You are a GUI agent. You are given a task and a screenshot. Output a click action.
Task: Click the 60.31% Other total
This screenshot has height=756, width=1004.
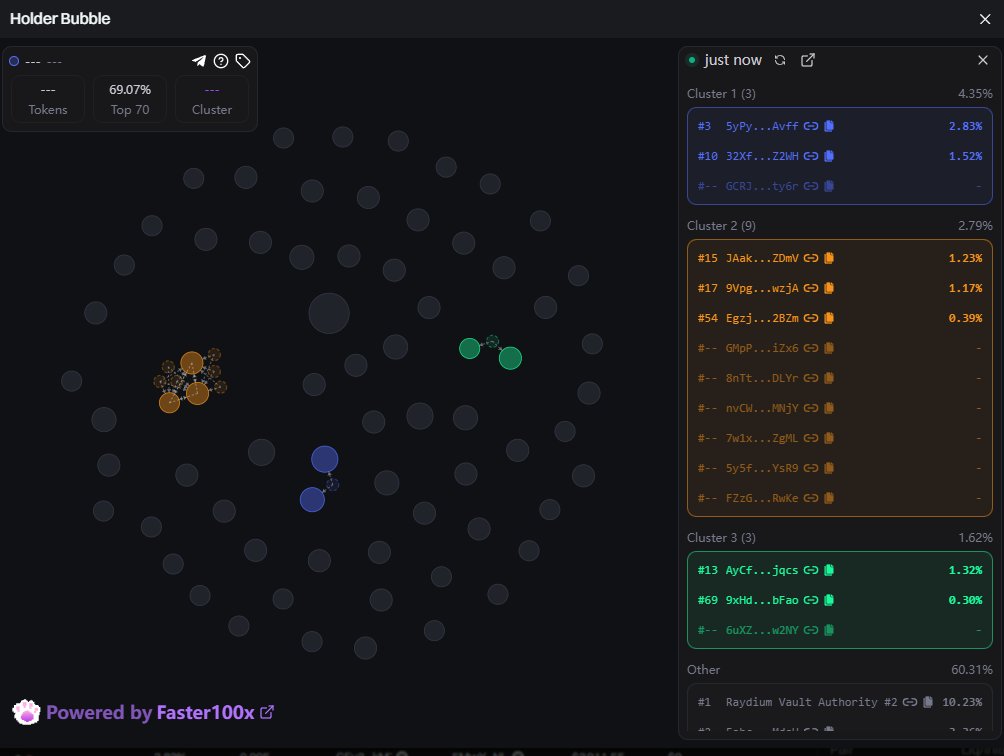[971, 670]
